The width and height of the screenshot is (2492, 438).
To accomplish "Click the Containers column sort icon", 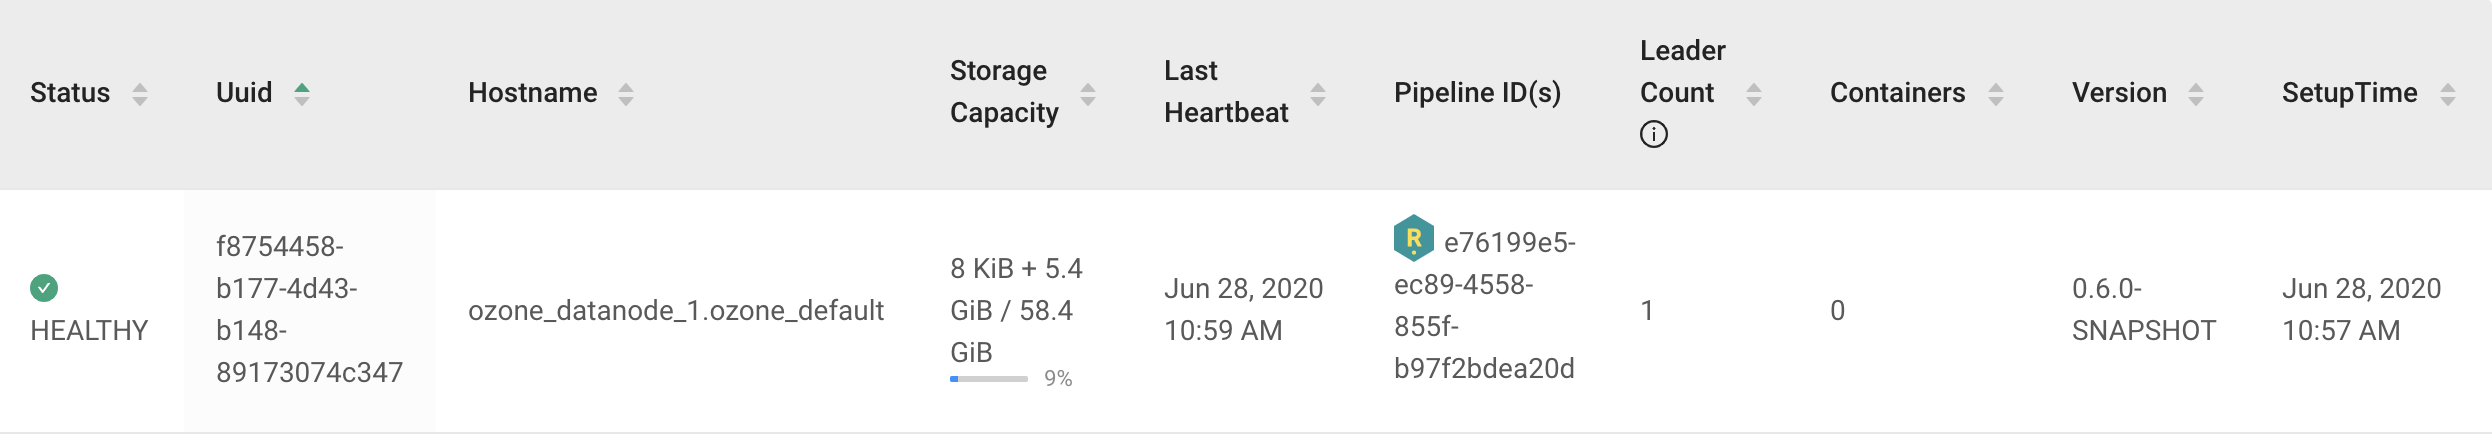I will point(1996,94).
